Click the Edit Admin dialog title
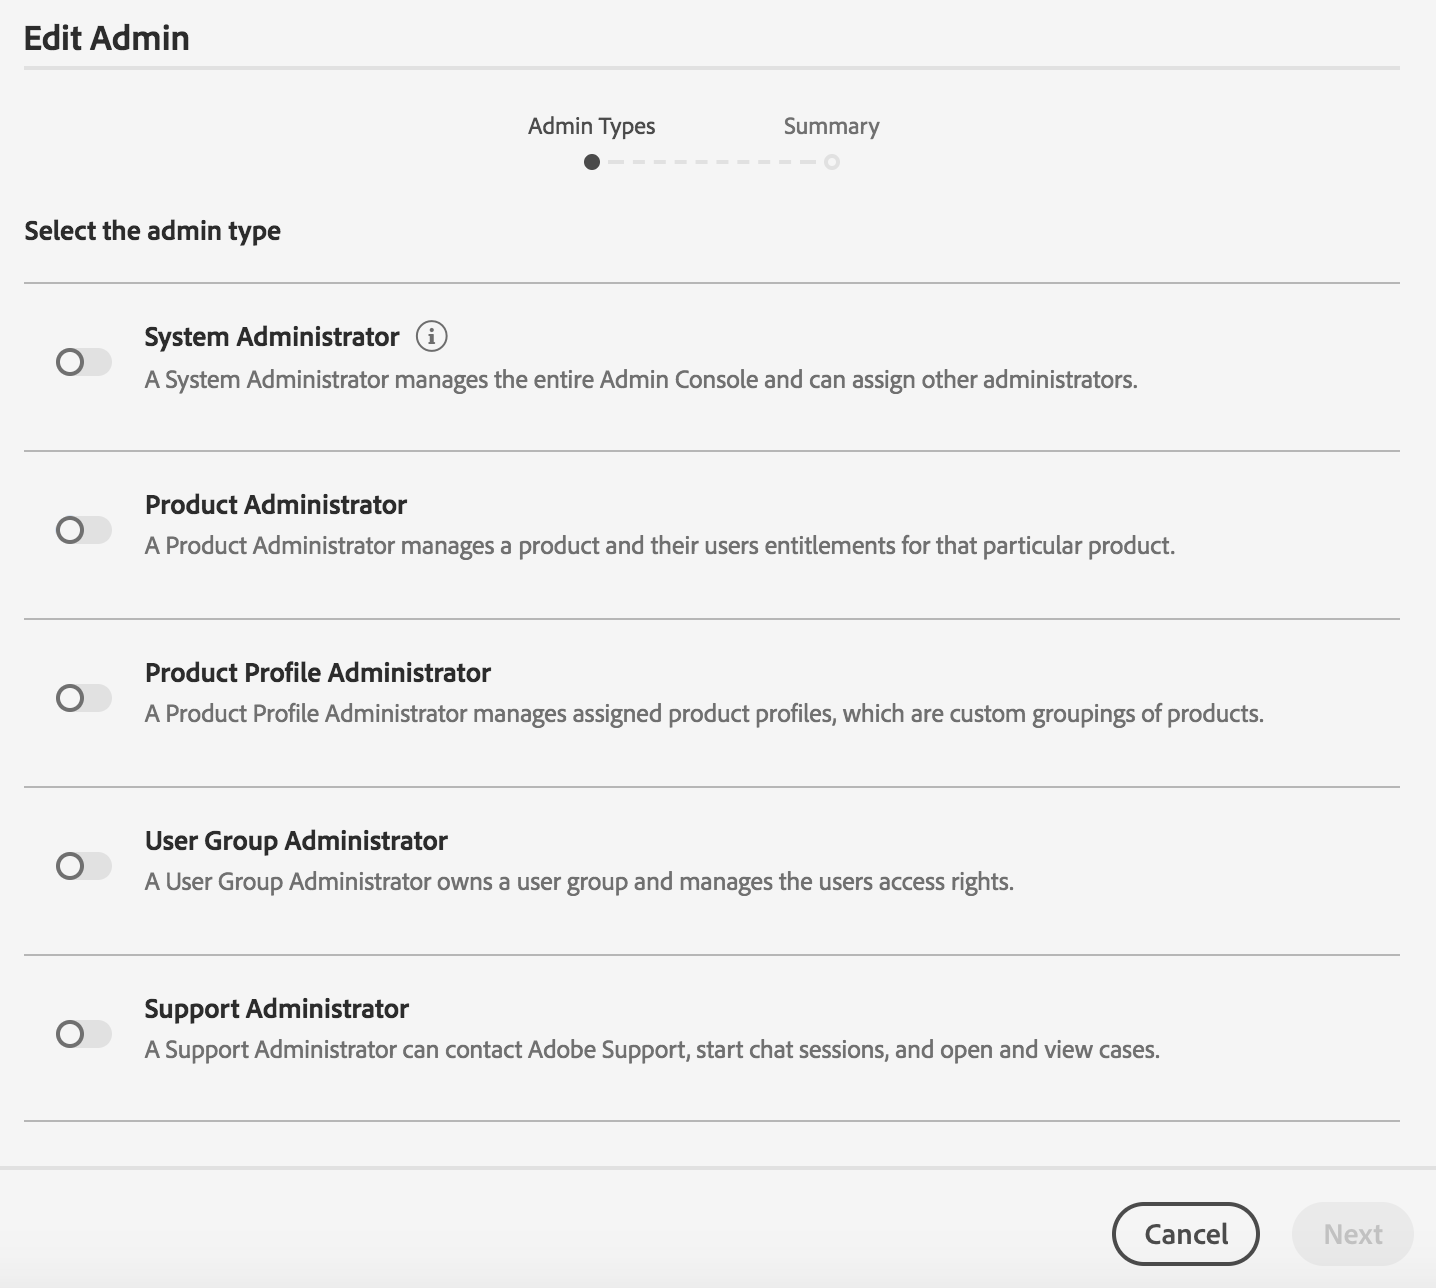1436x1288 pixels. tap(106, 38)
